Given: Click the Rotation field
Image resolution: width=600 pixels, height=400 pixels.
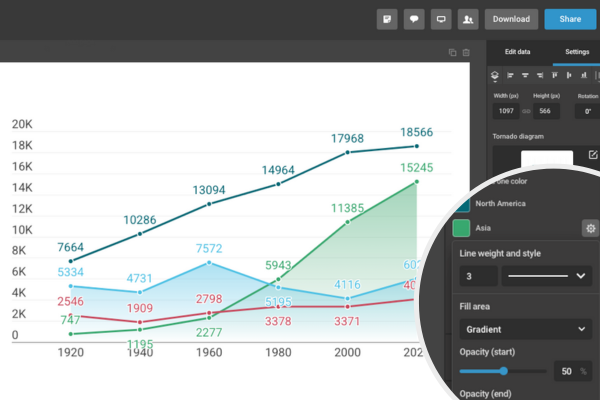Looking at the screenshot, I should click(x=588, y=111).
